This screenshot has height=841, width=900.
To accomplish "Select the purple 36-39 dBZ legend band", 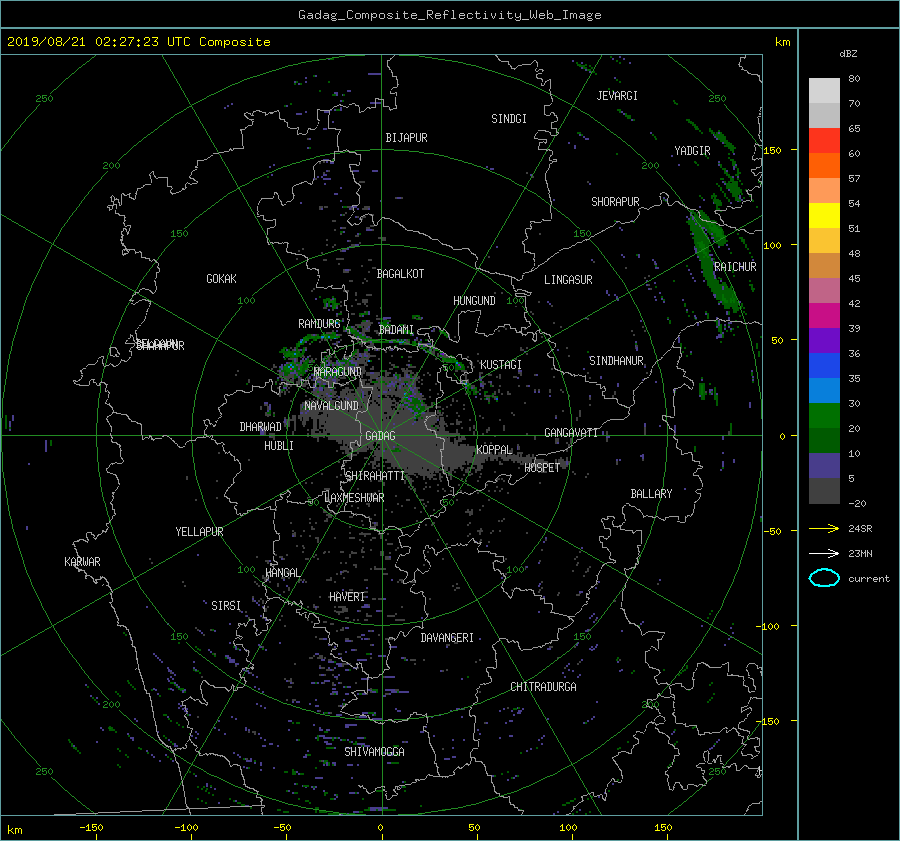I will (x=824, y=340).
